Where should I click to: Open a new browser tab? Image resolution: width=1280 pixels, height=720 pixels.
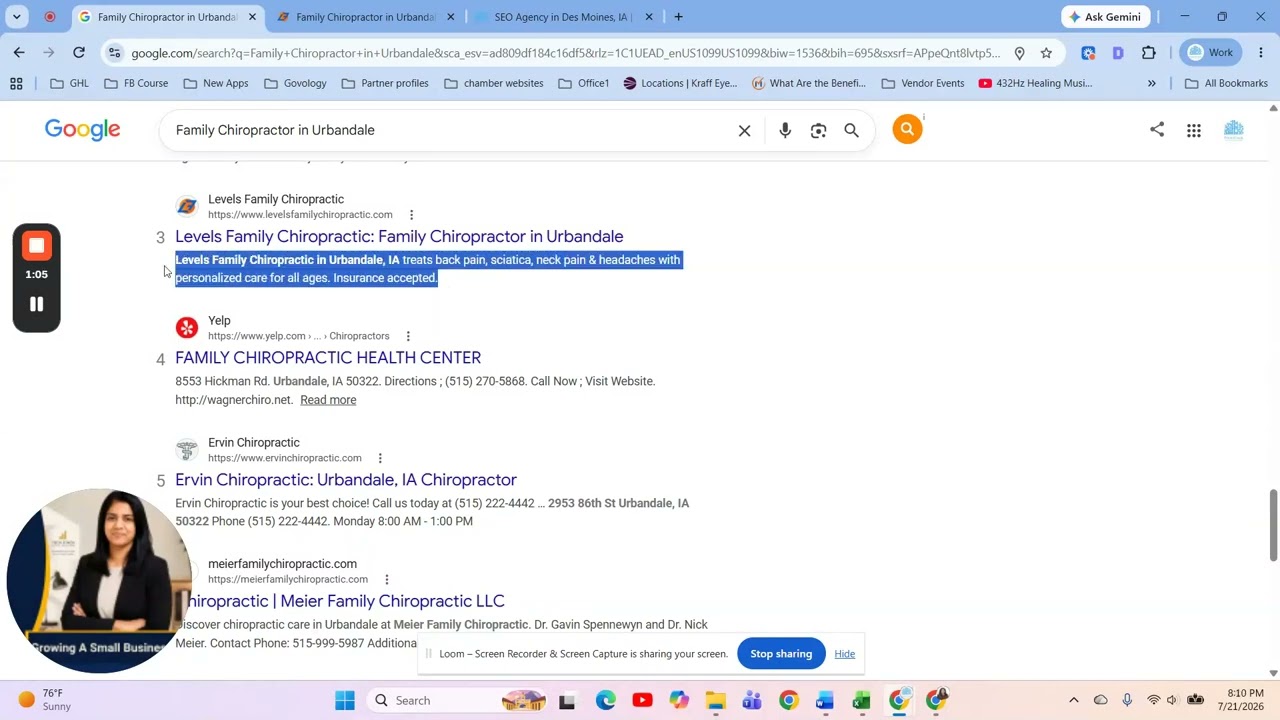678,17
